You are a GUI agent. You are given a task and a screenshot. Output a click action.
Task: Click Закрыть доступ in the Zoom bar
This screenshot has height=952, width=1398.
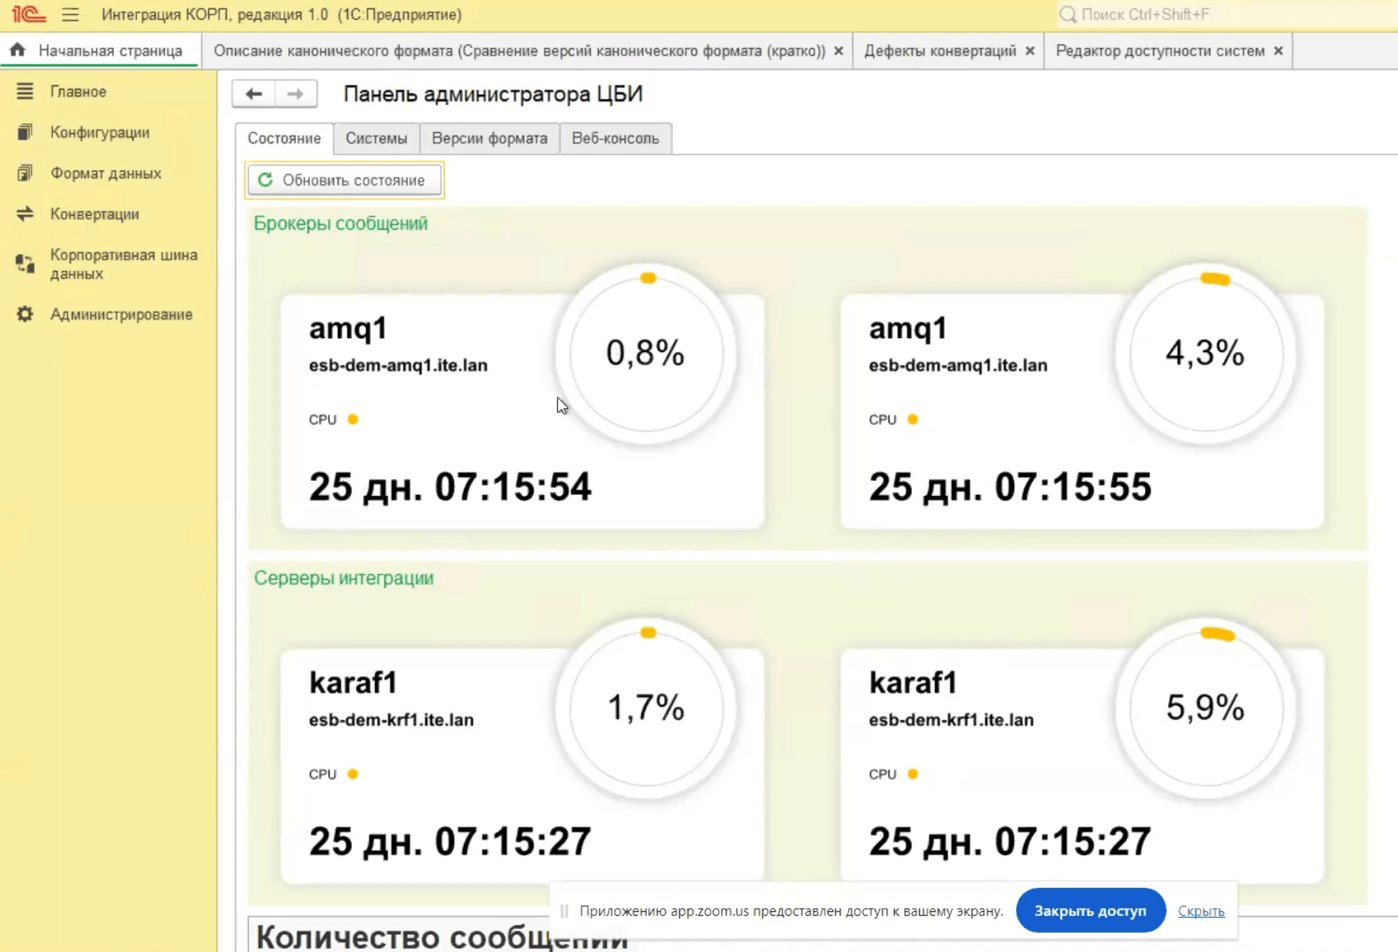[x=1090, y=911]
